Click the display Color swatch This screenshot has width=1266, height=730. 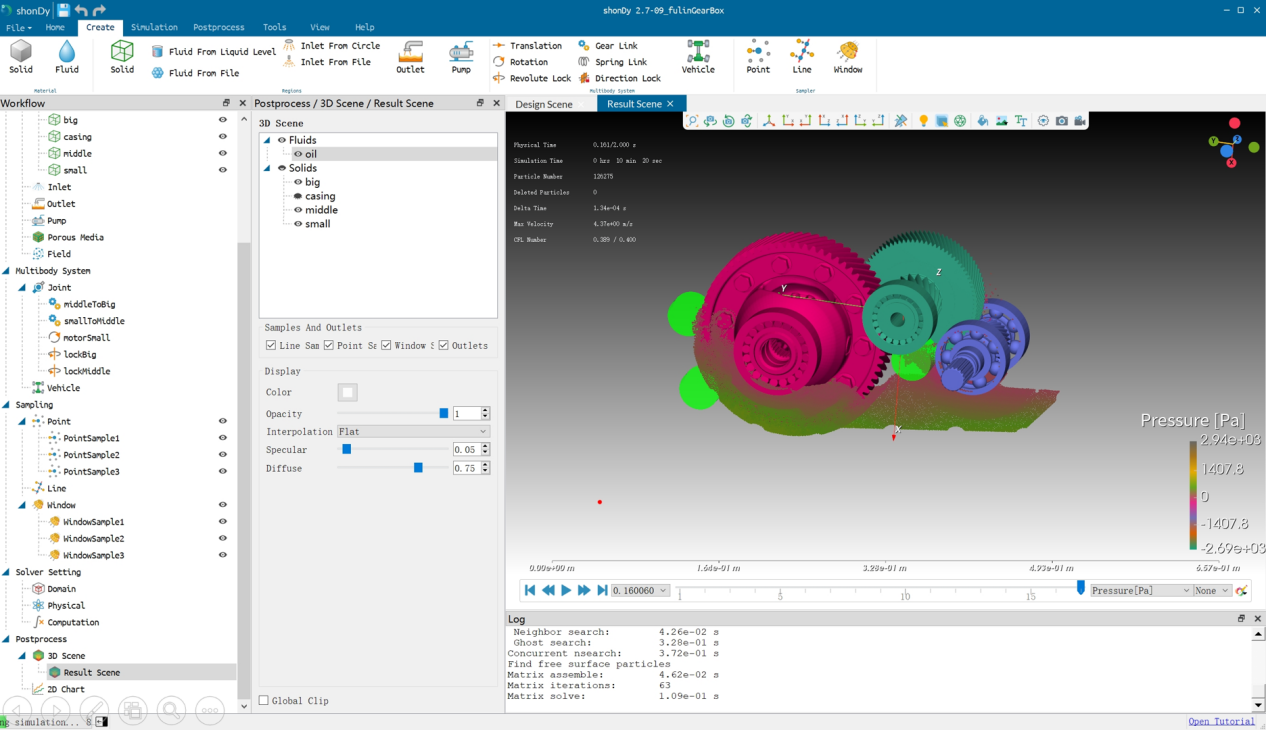tap(347, 392)
